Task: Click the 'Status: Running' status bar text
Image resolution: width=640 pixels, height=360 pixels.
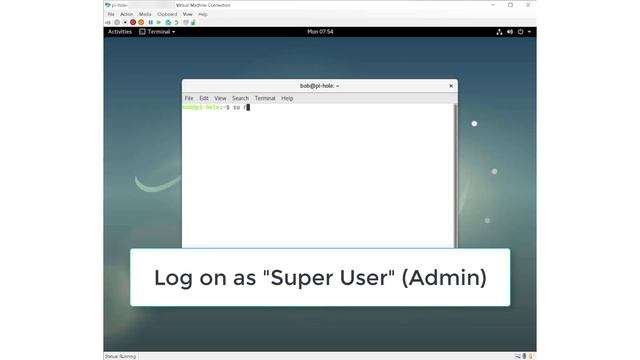Action: [120, 356]
